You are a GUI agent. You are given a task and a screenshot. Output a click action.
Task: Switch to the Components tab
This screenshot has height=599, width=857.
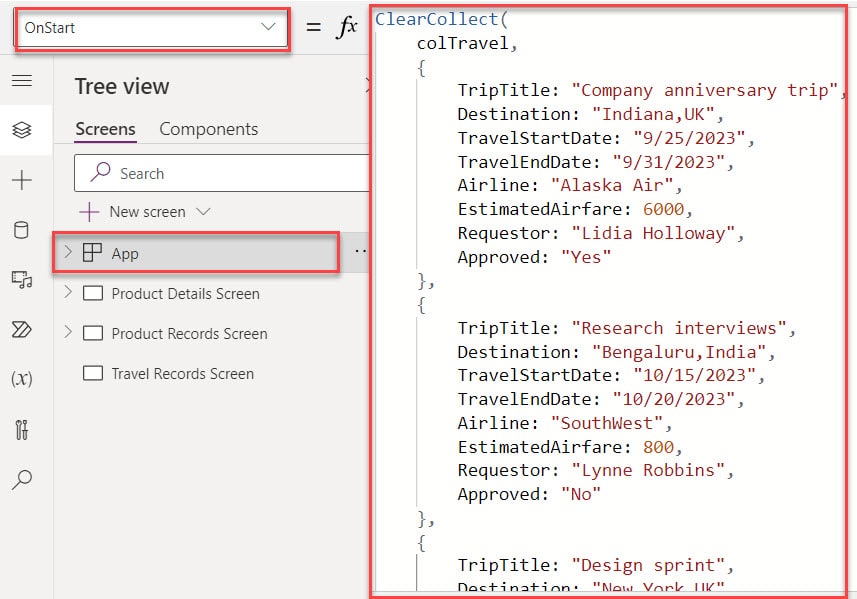(208, 129)
